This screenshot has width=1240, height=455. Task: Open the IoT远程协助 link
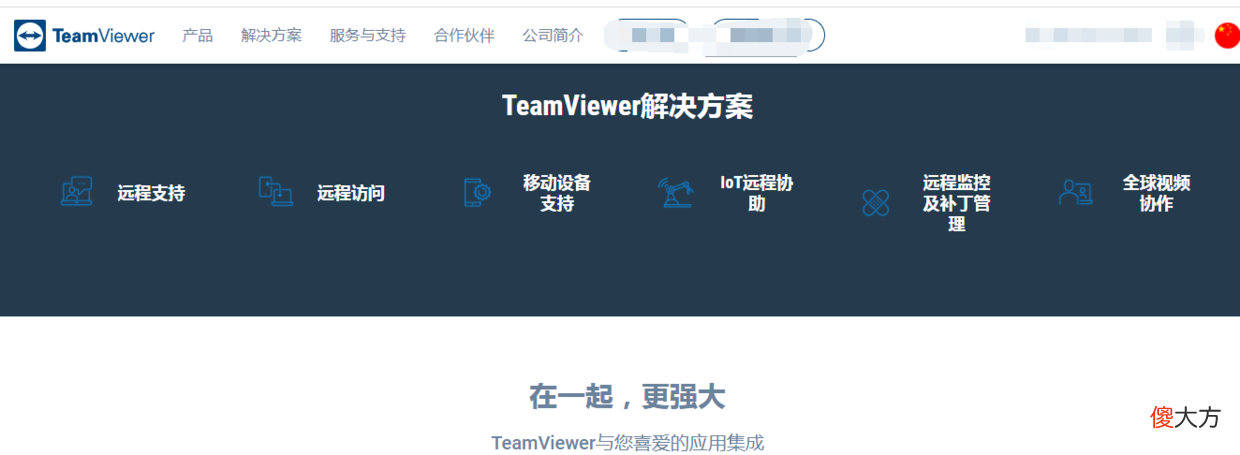pyautogui.click(x=757, y=193)
